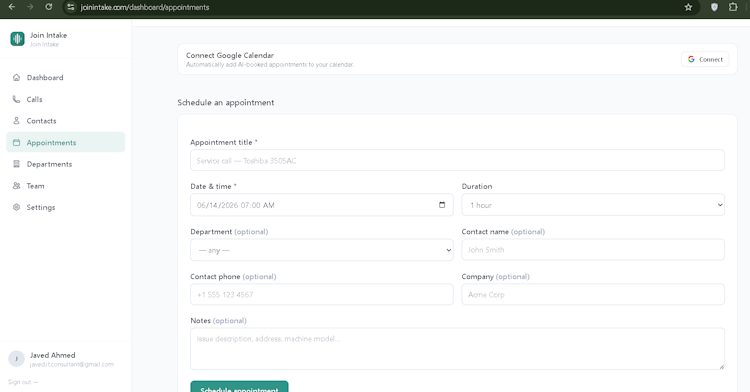Click the Dashboard home icon

click(16, 77)
